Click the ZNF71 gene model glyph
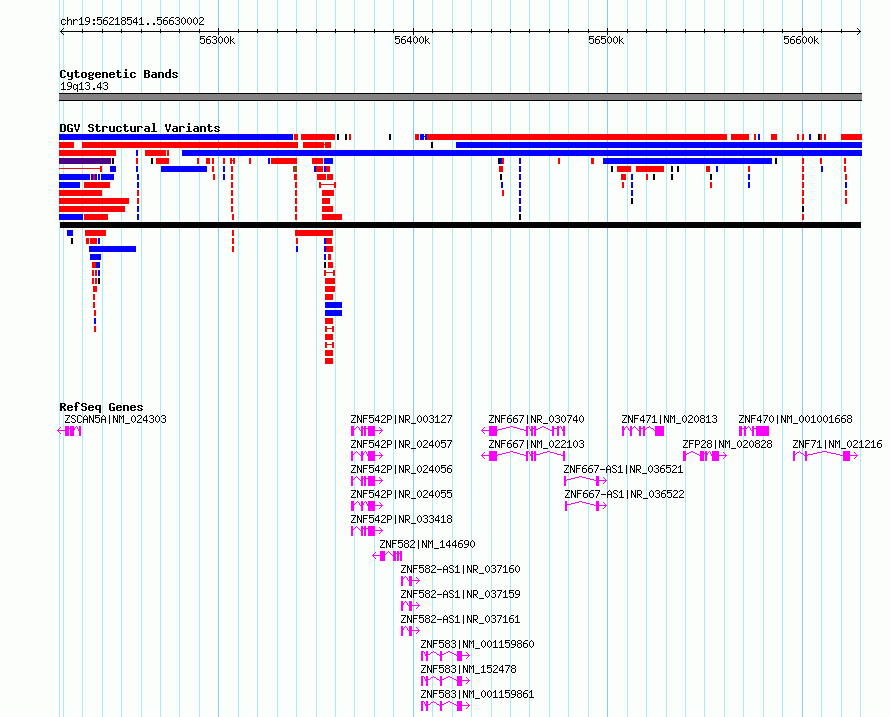This screenshot has width=890, height=717. (825, 456)
